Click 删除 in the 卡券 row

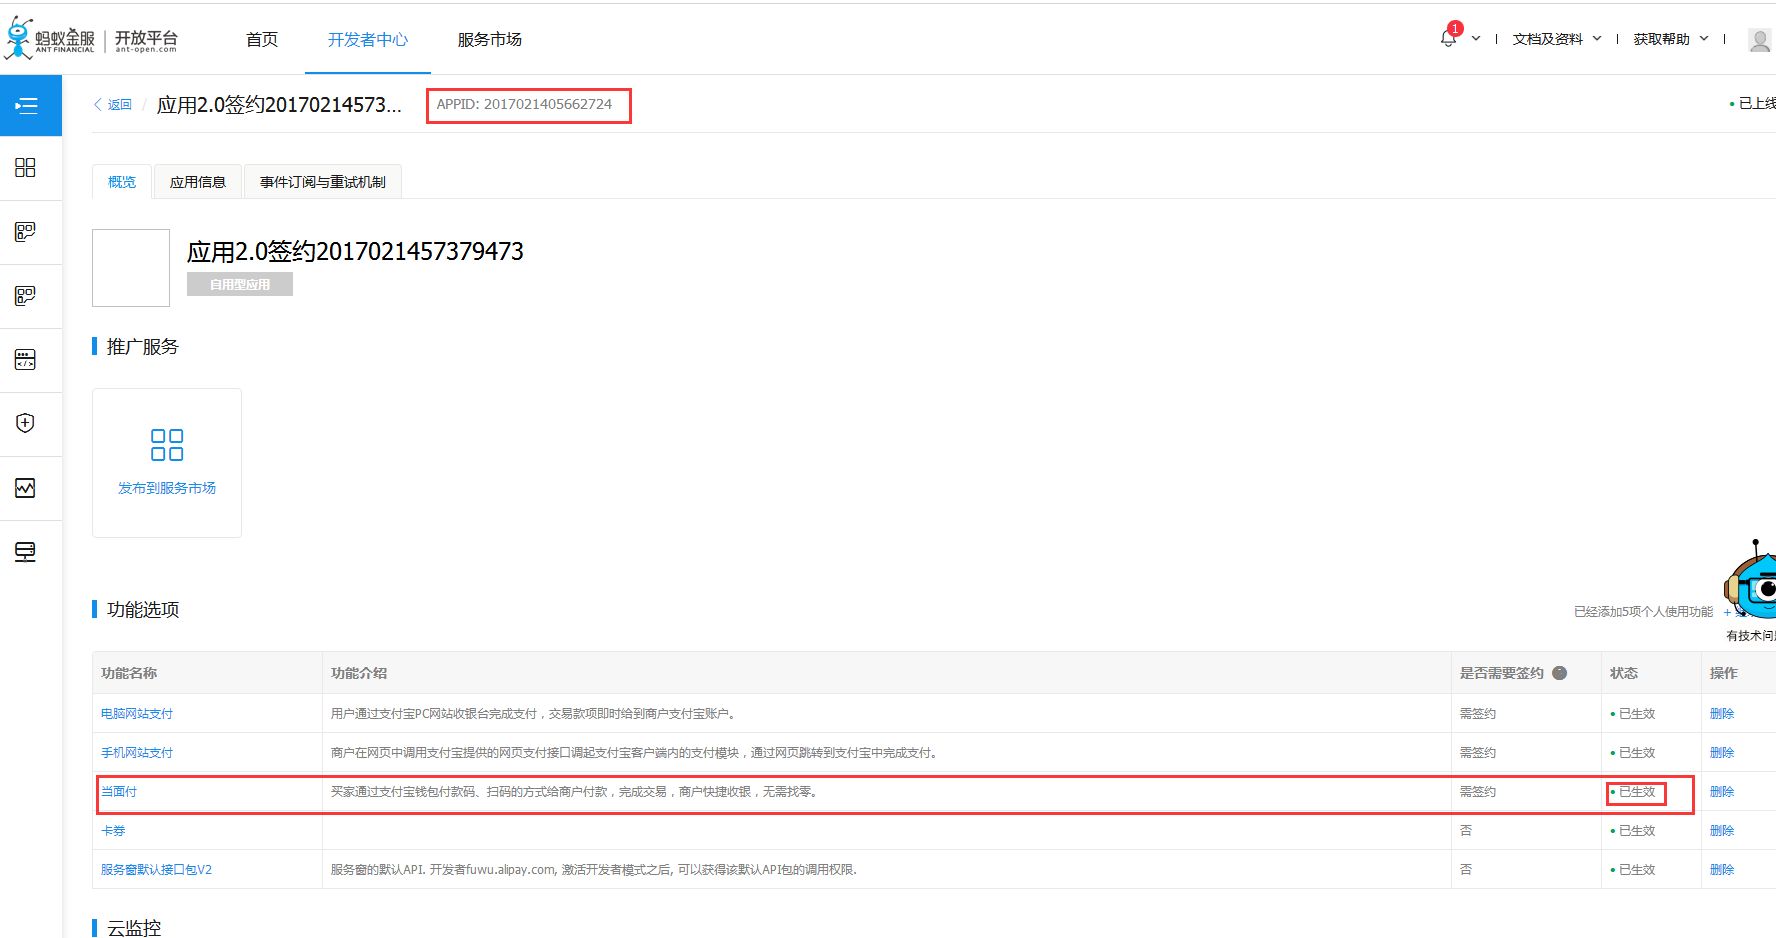[x=1722, y=831]
